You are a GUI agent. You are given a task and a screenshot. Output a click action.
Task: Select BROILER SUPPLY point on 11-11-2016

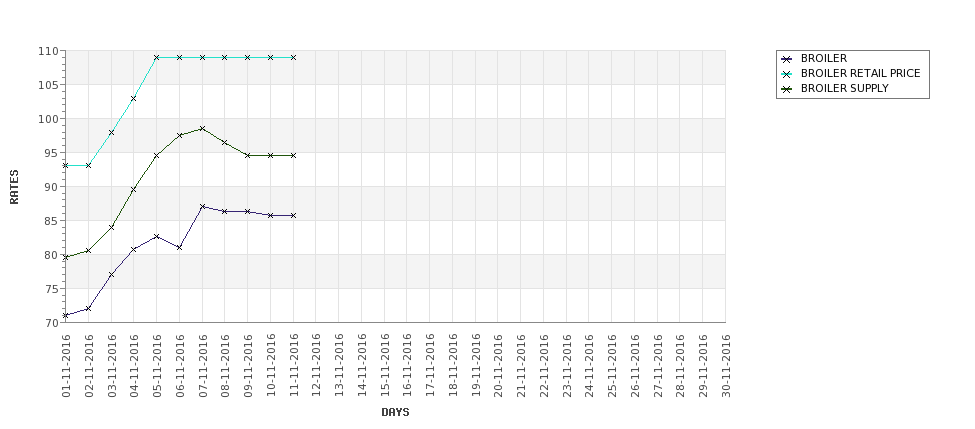click(x=293, y=155)
